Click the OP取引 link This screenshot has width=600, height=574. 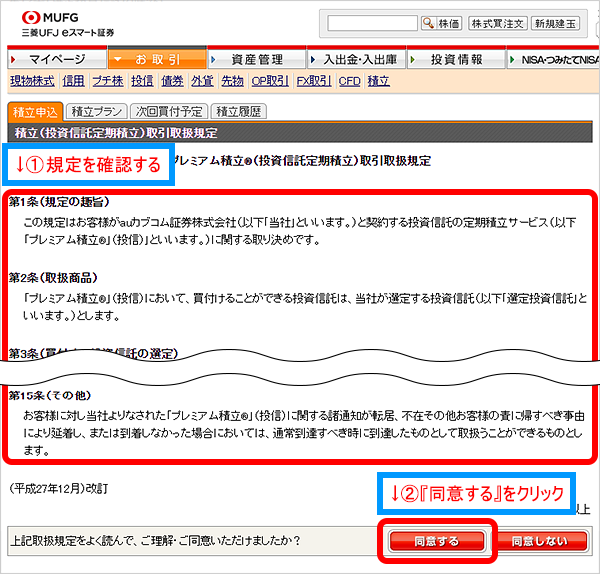270,81
